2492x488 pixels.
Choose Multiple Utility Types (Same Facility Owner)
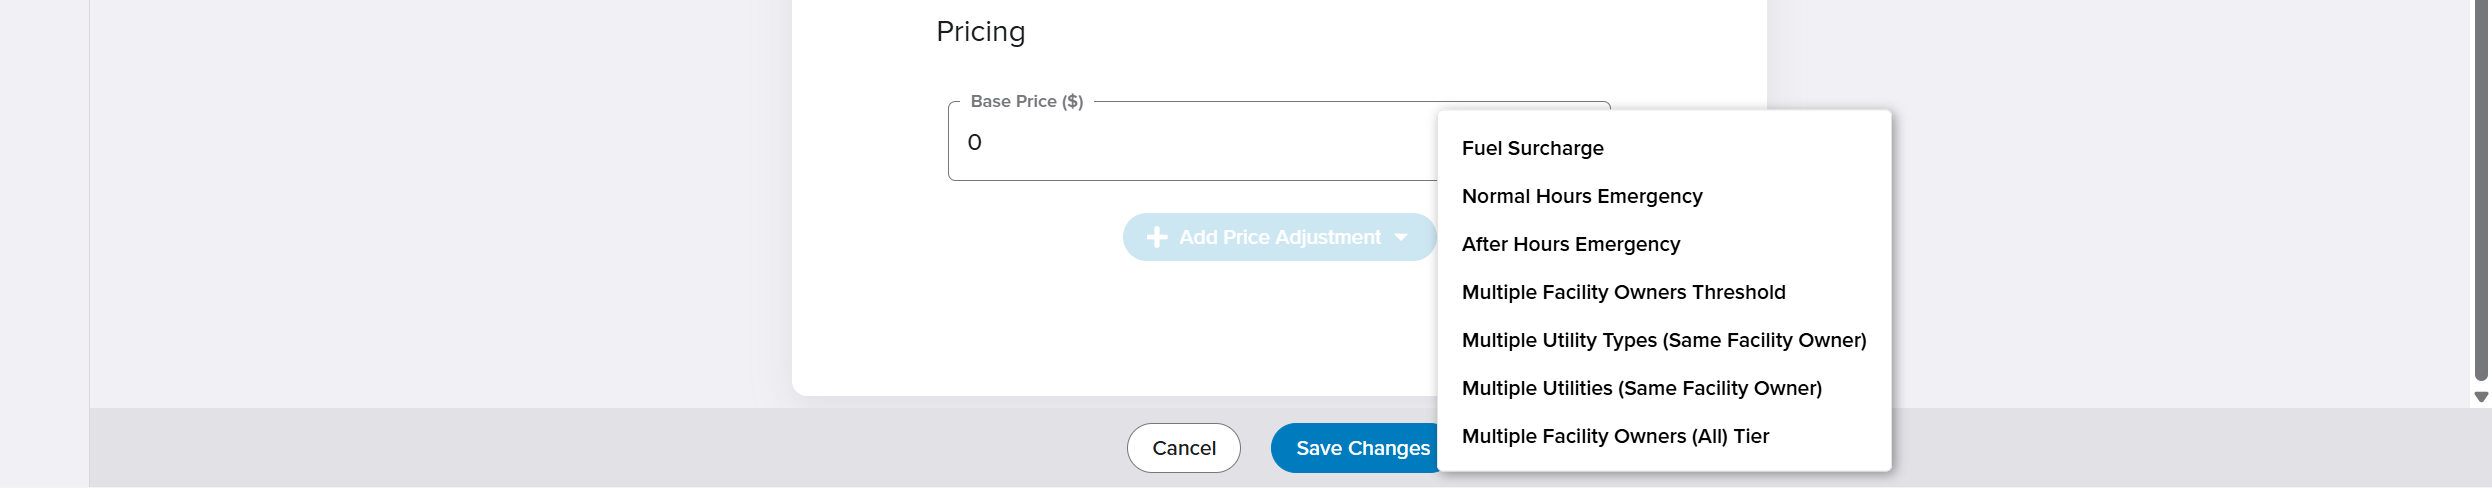1663,340
